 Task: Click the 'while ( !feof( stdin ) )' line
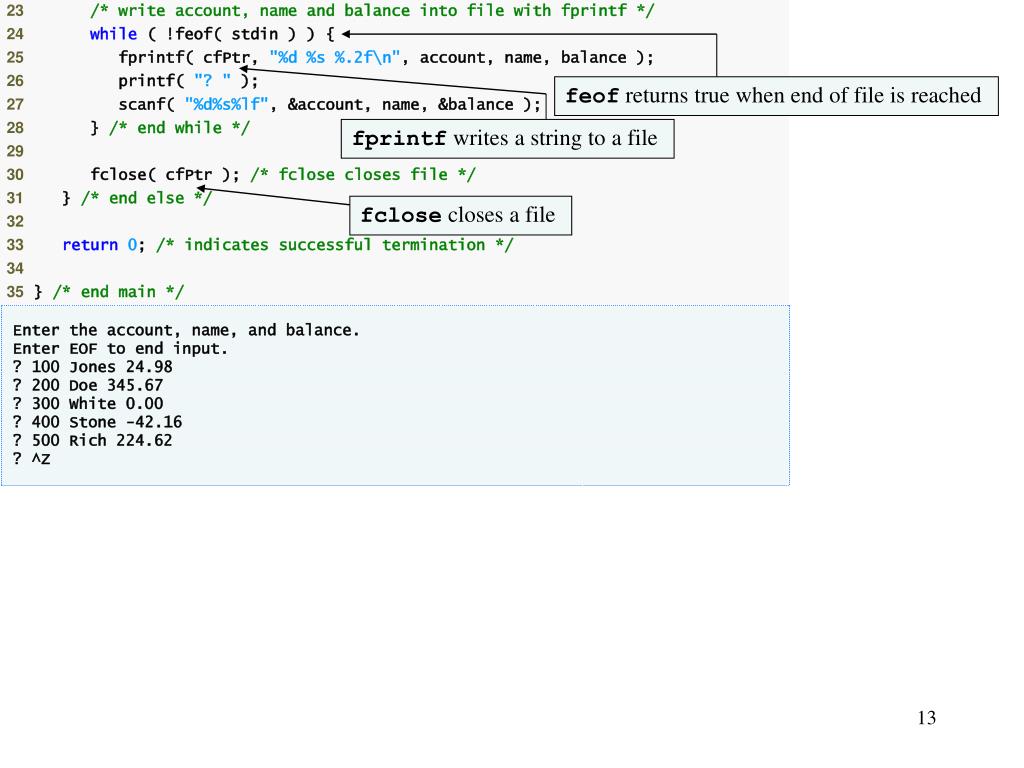point(212,34)
